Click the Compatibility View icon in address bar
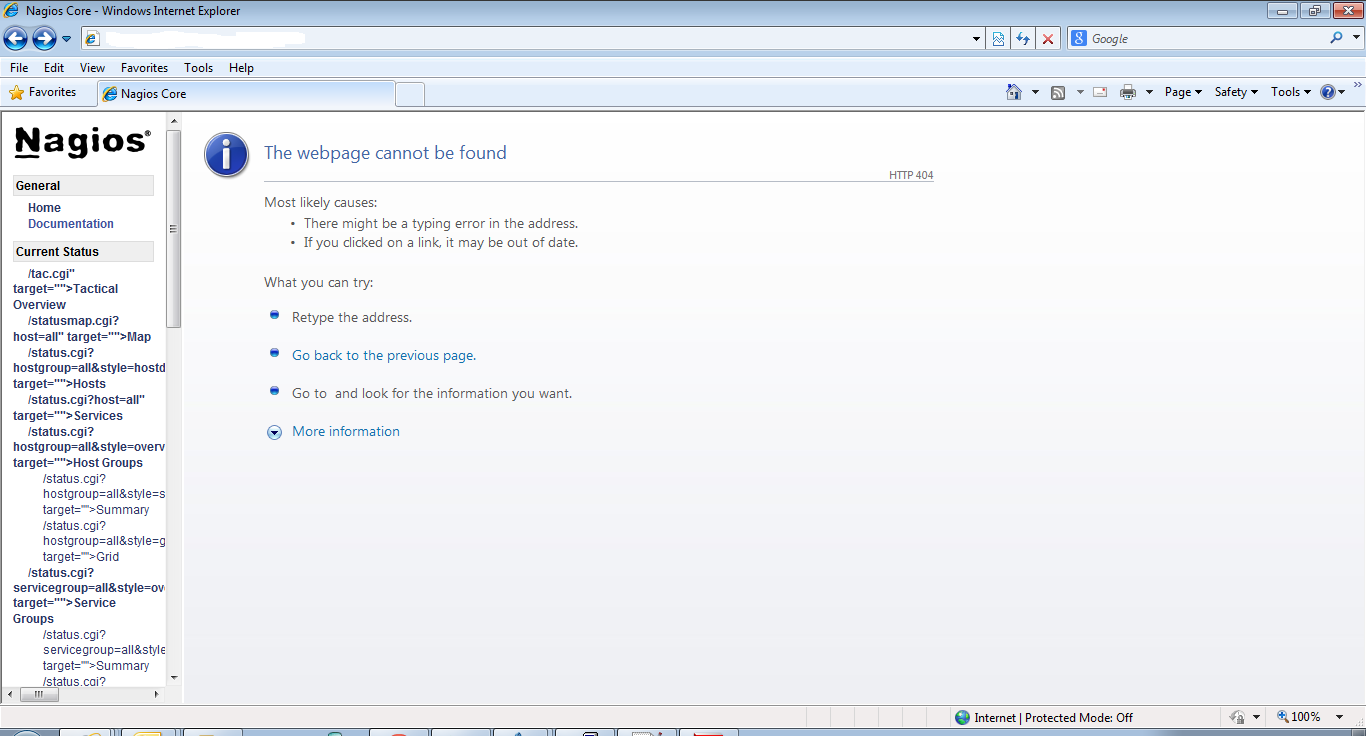The width and height of the screenshot is (1366, 736). coord(998,39)
